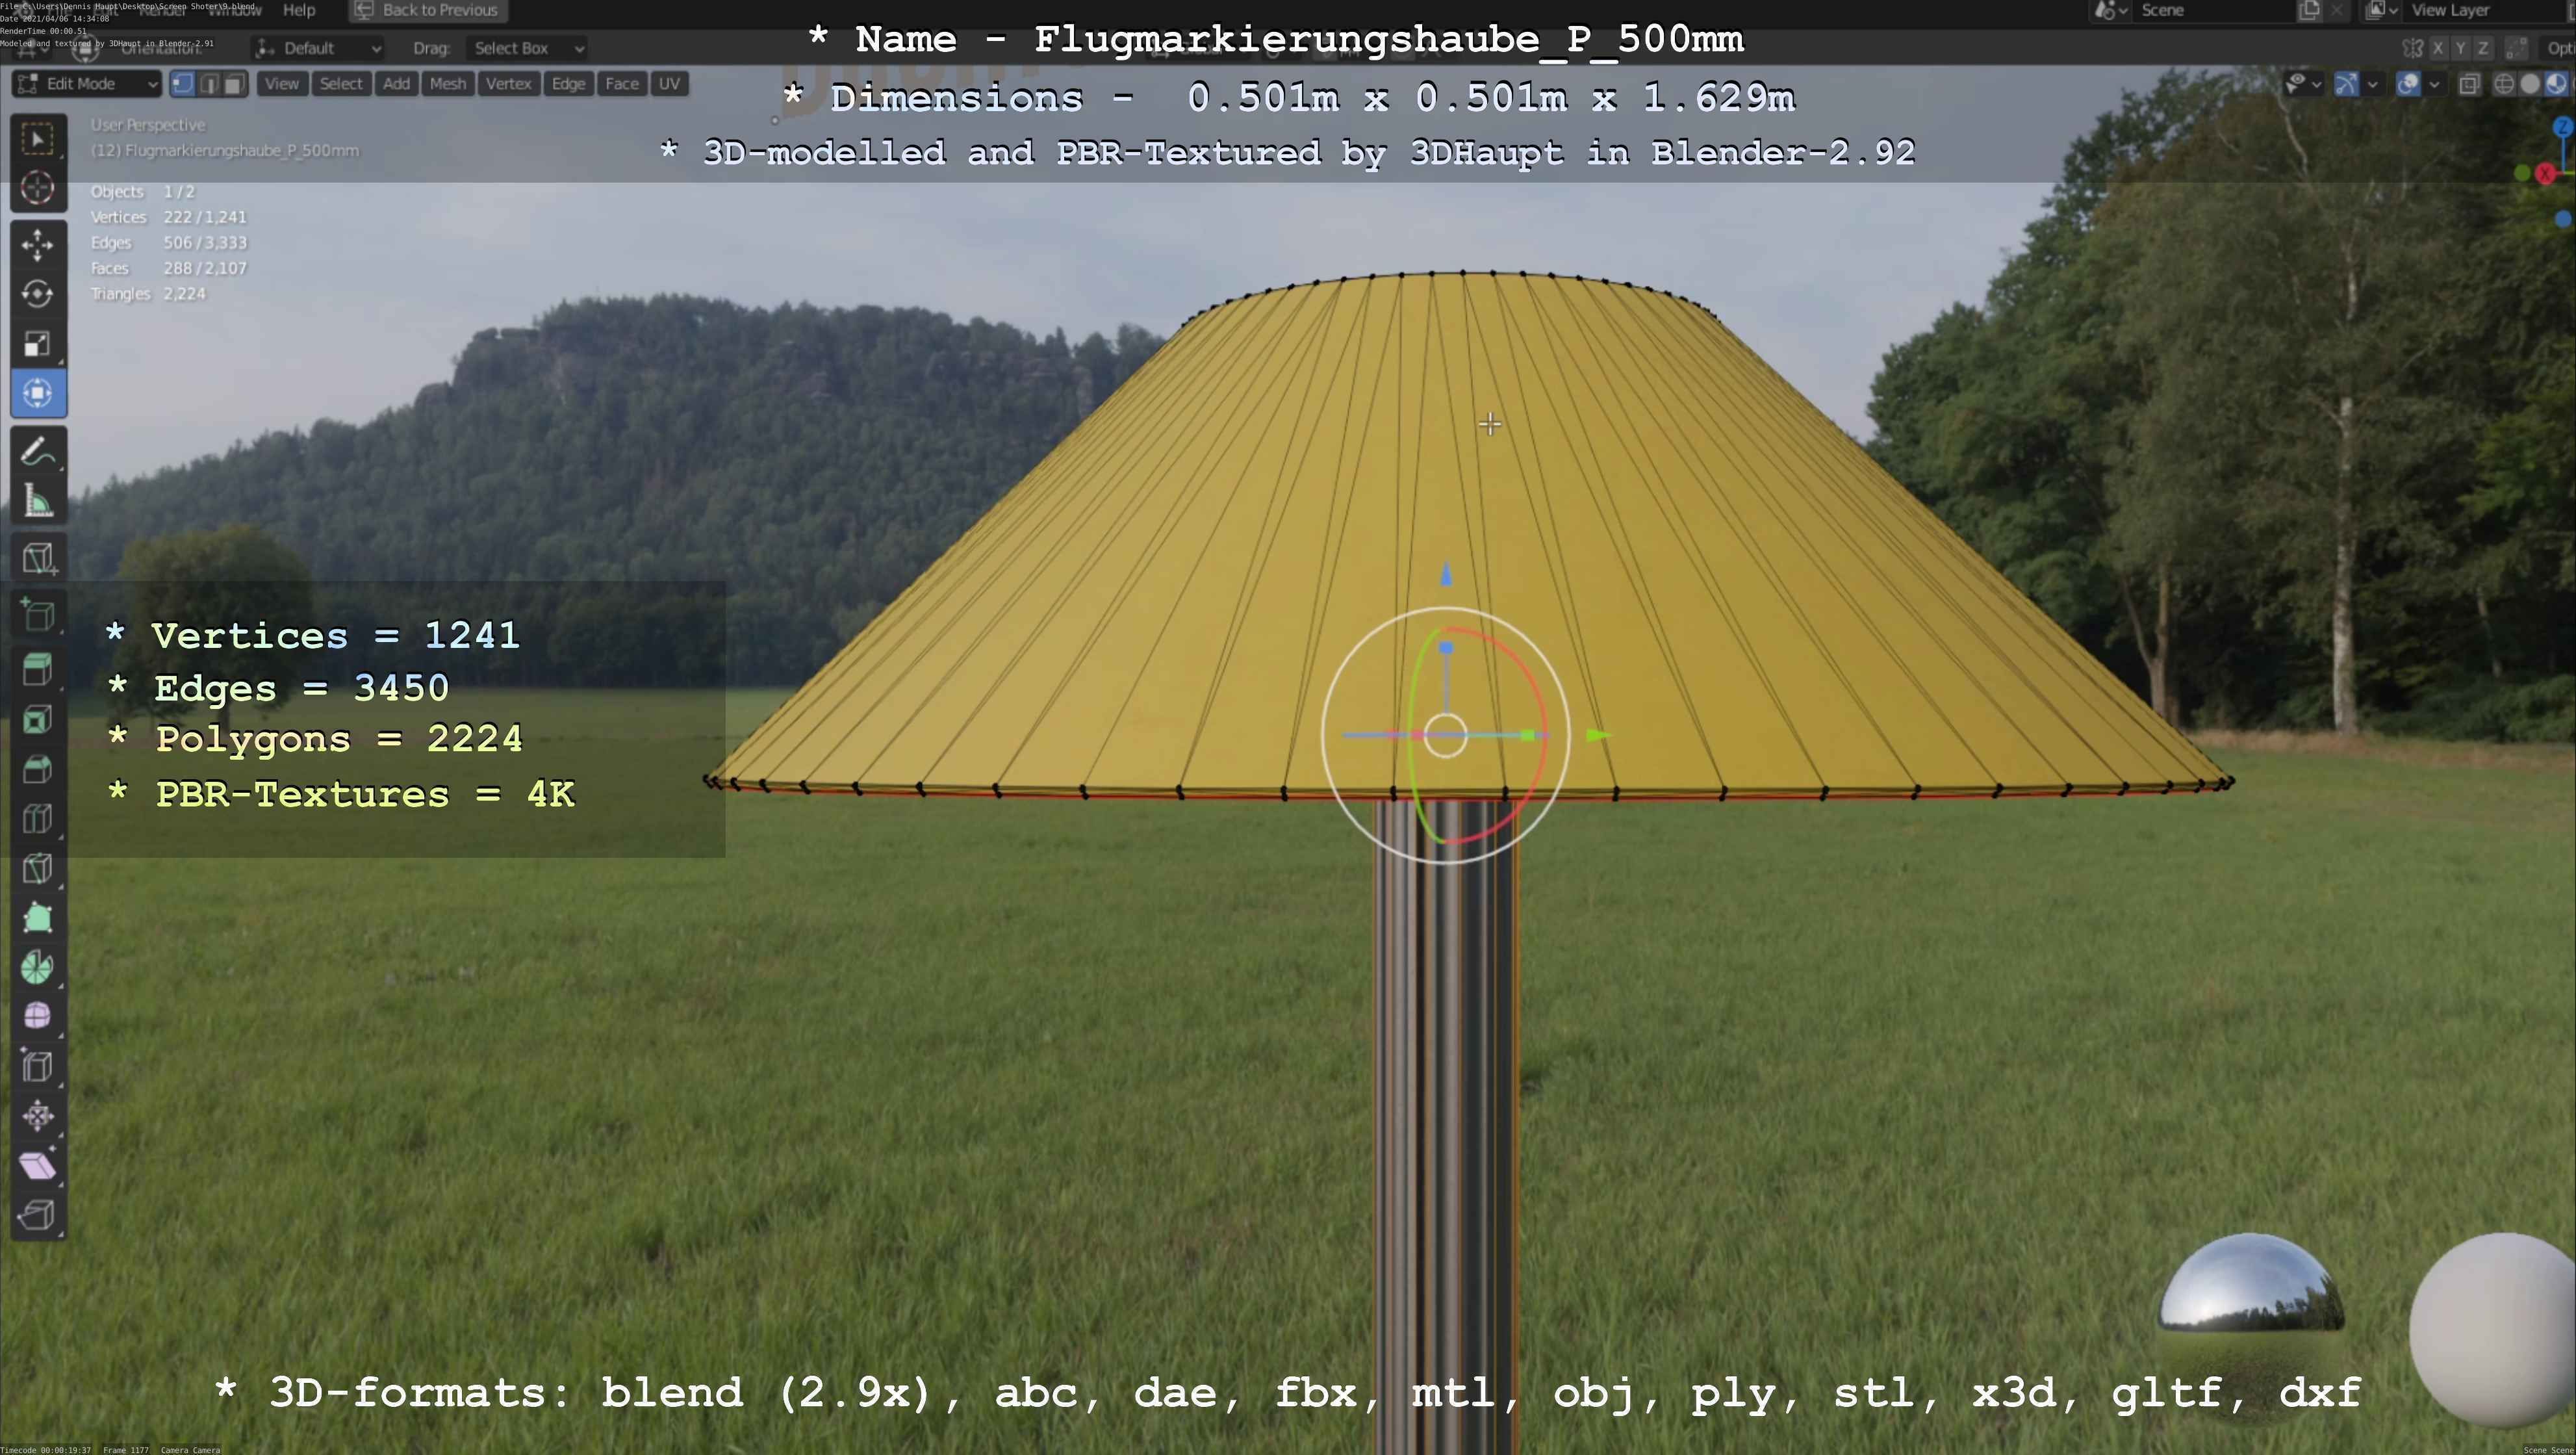Enable vertex select mode
This screenshot has width=2576, height=1455.
(183, 84)
